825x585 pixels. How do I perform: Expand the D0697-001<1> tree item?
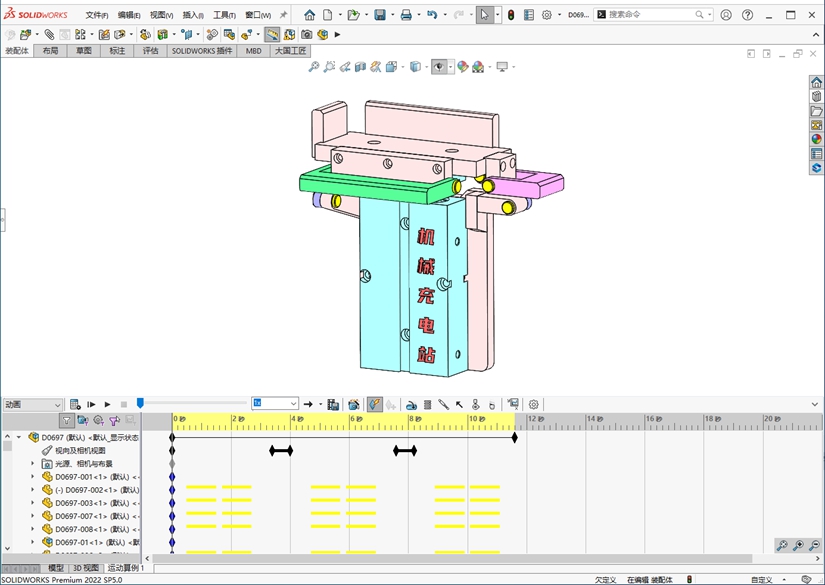click(x=33, y=477)
